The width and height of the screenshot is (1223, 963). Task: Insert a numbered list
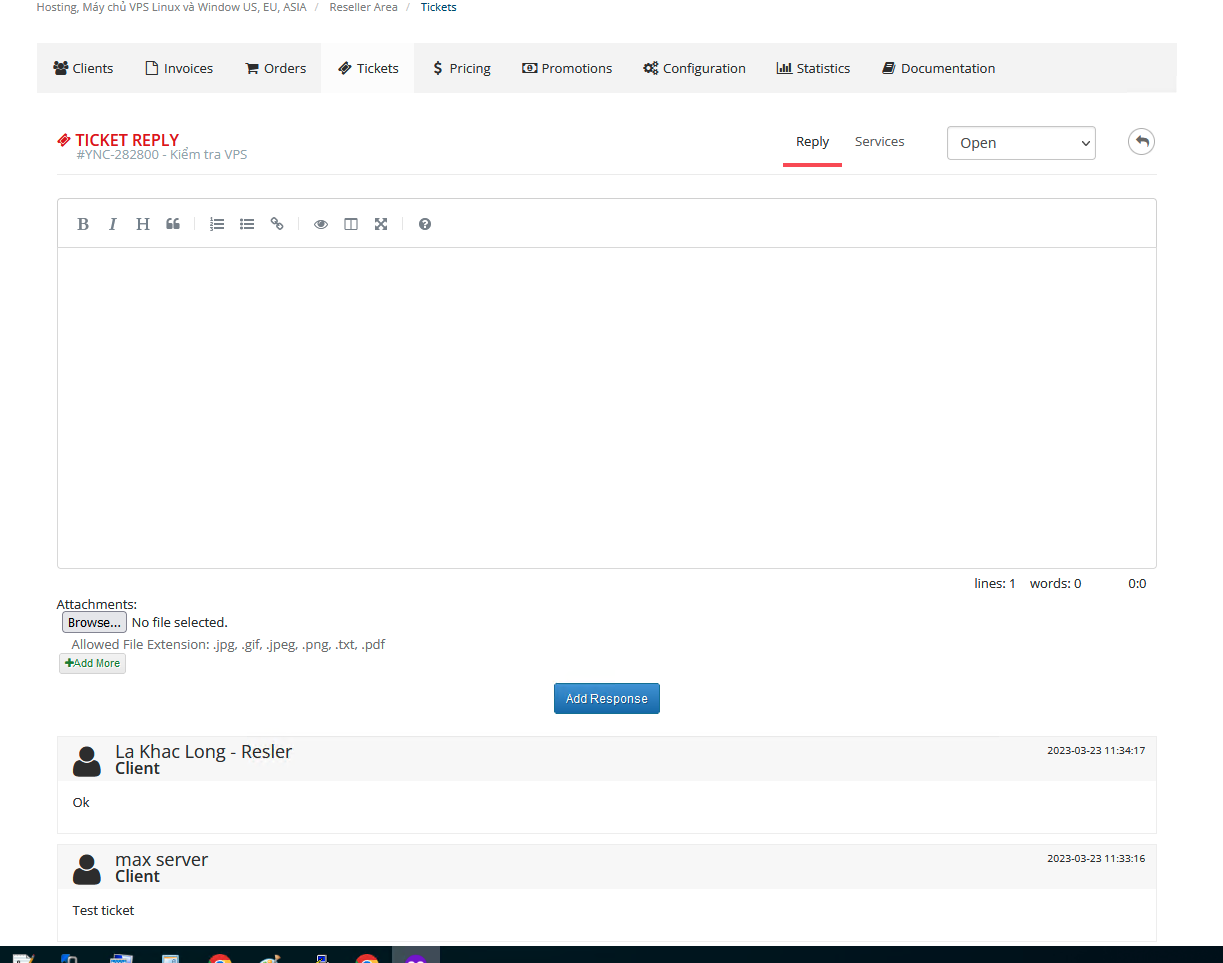(x=217, y=224)
